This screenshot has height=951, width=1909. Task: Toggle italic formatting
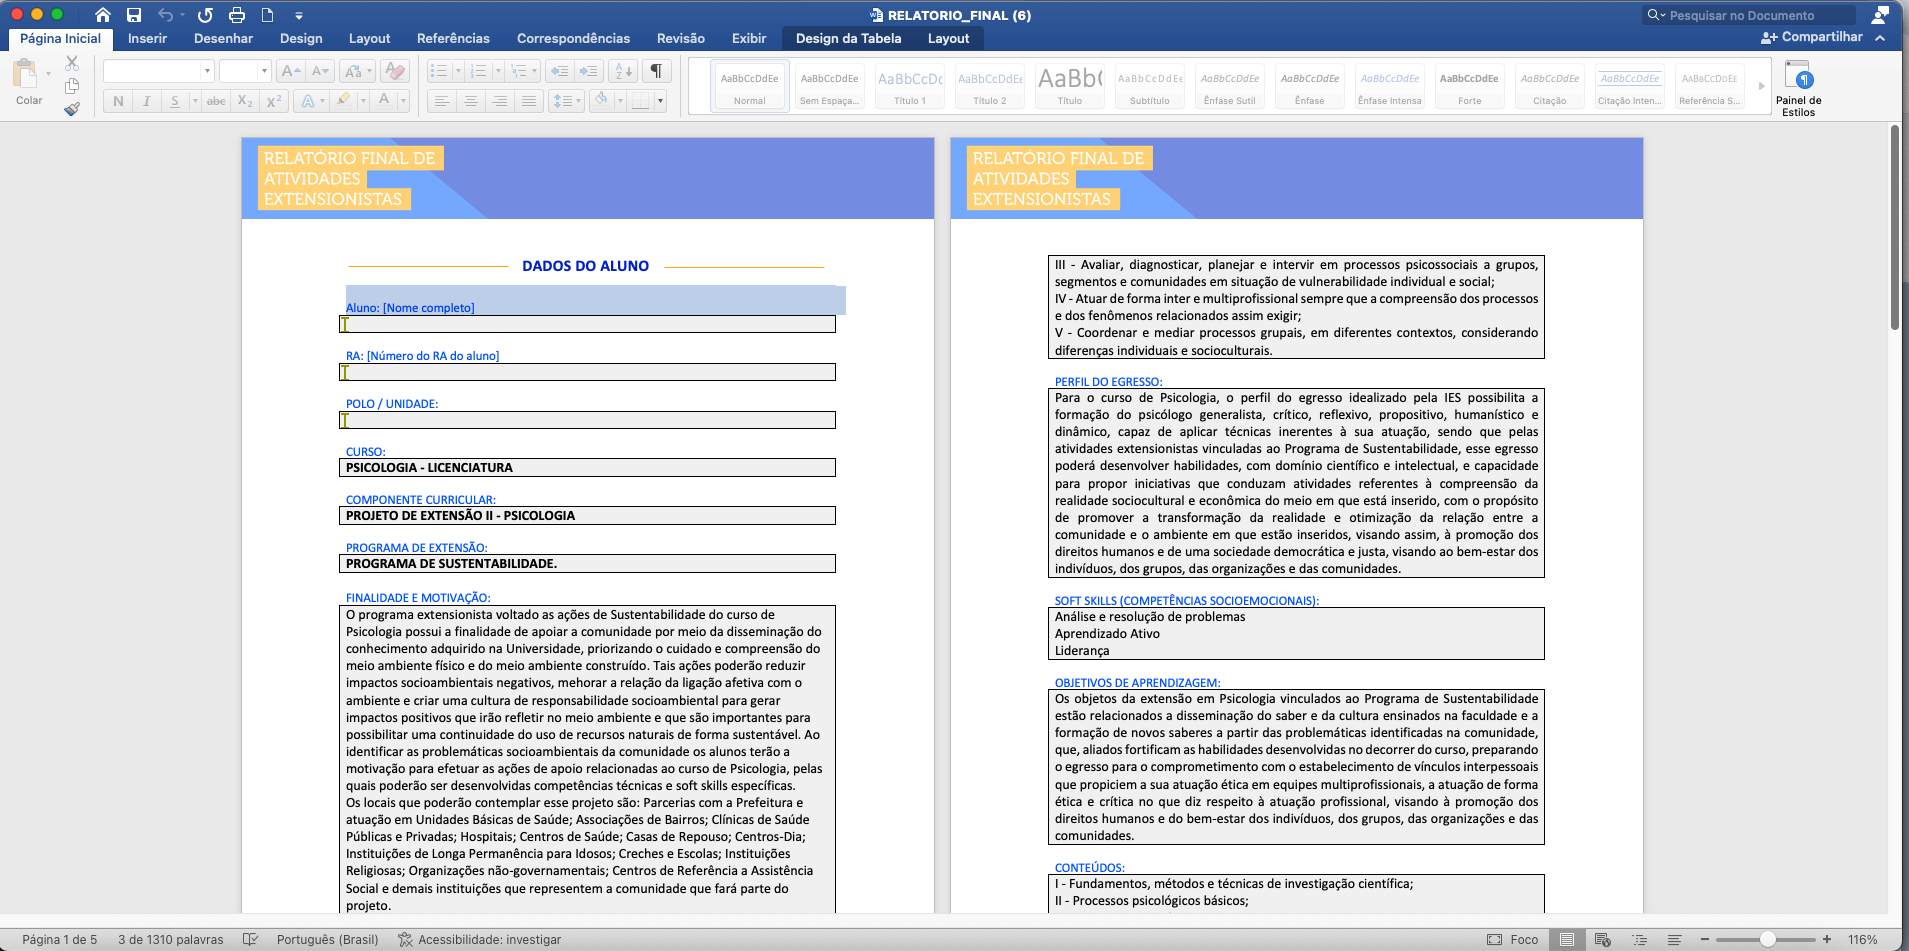tap(147, 101)
